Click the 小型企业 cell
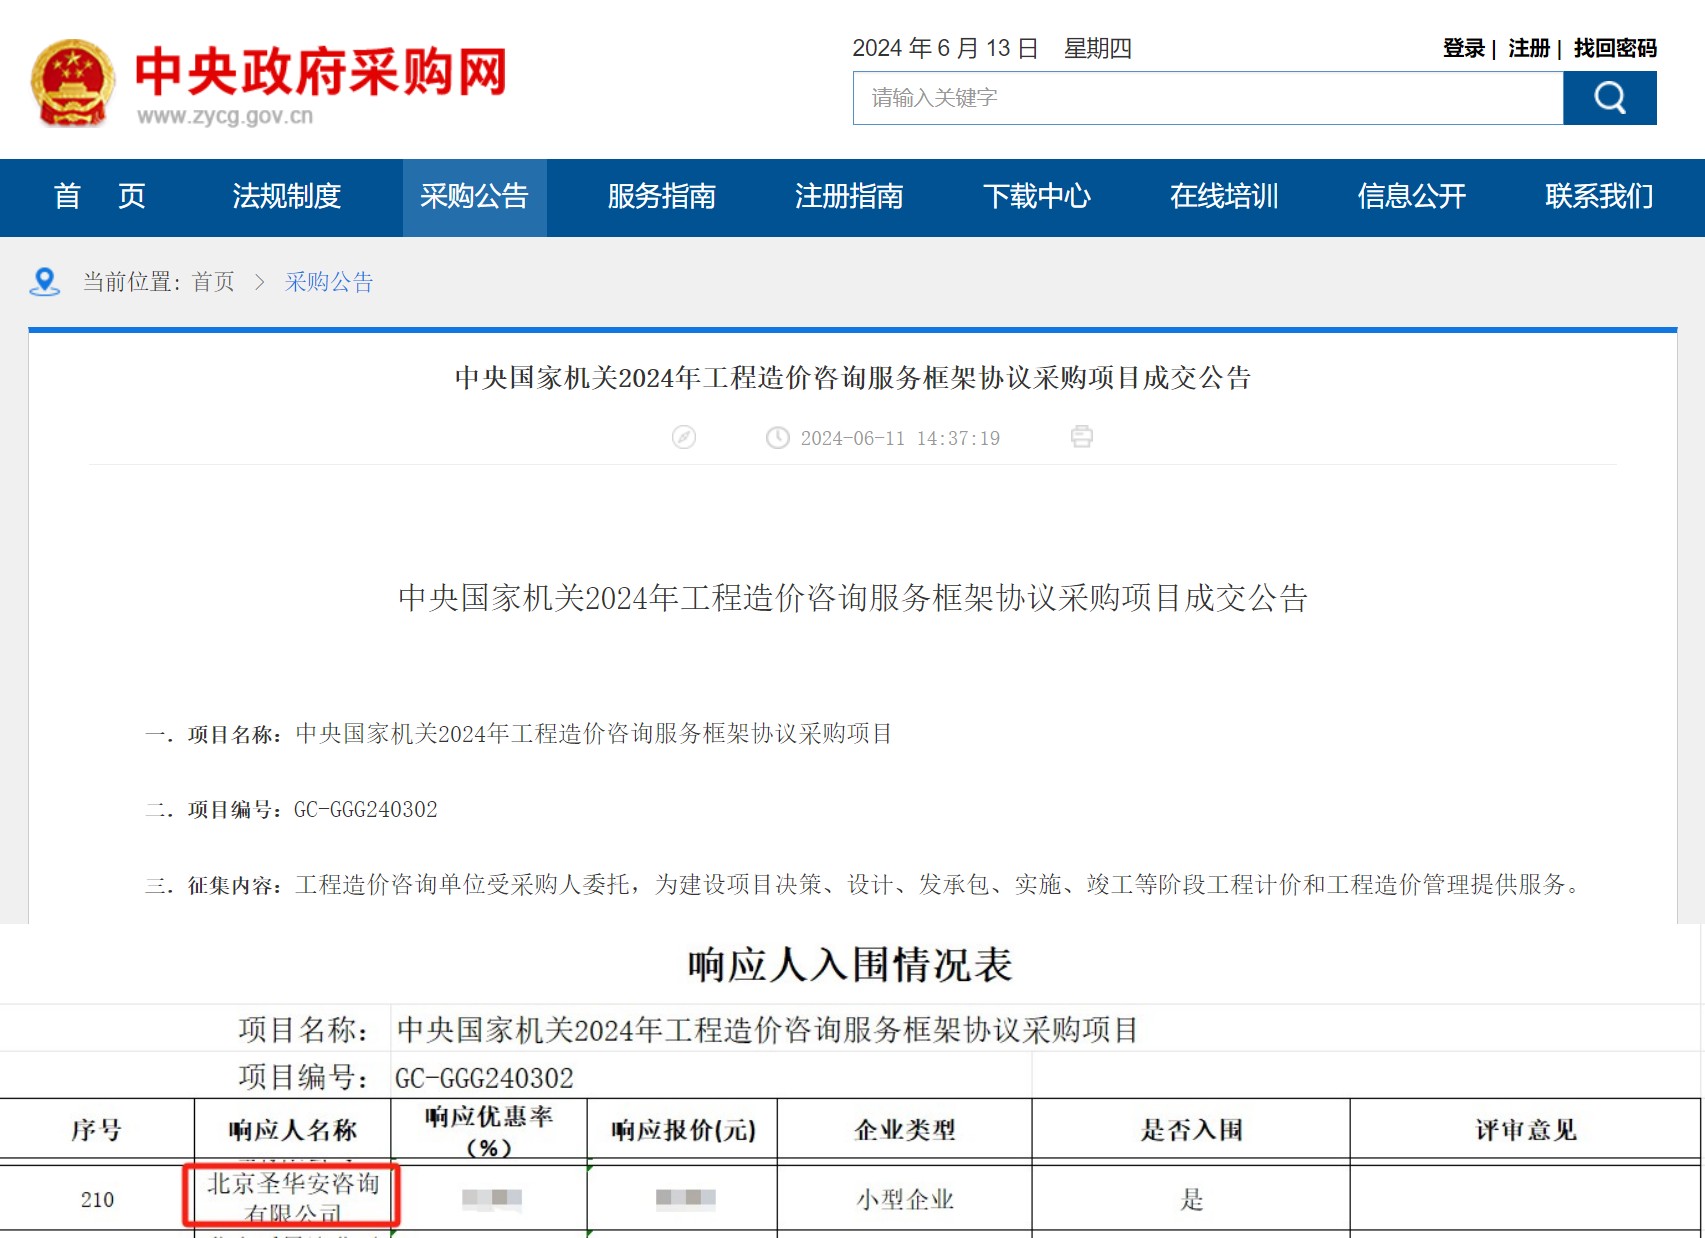 pyautogui.click(x=905, y=1199)
